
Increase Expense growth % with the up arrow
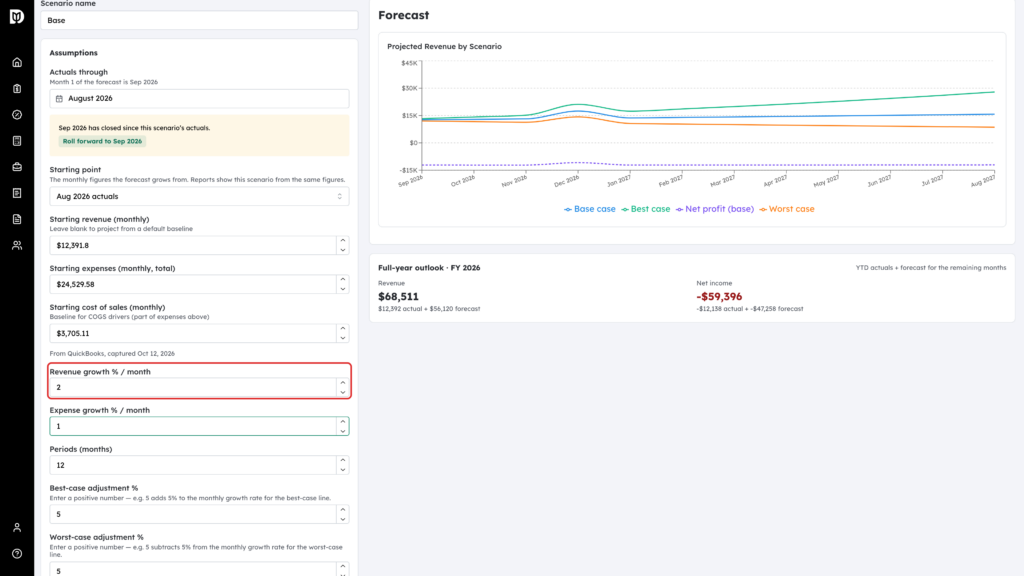[x=343, y=421]
